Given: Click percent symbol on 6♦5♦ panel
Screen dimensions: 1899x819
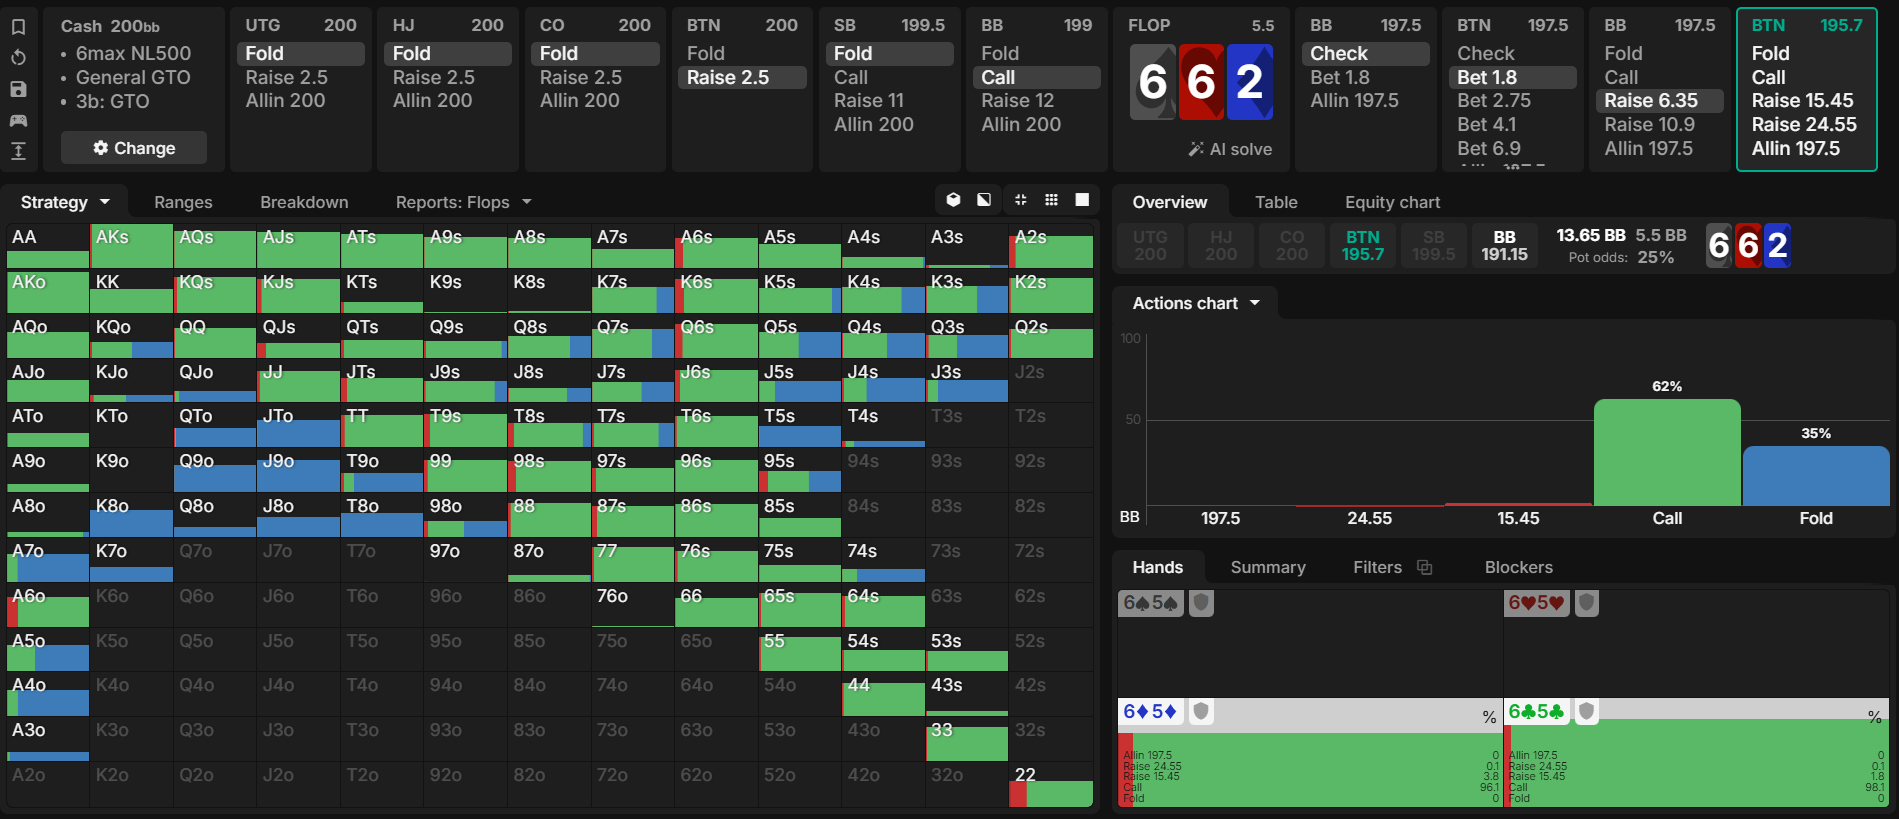Looking at the screenshot, I should [x=1489, y=717].
